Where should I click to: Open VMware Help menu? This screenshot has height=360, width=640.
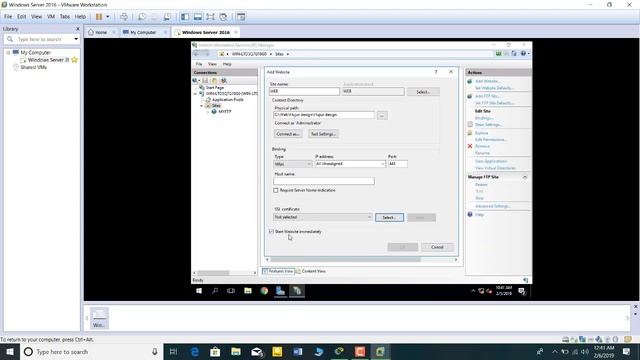(80, 17)
